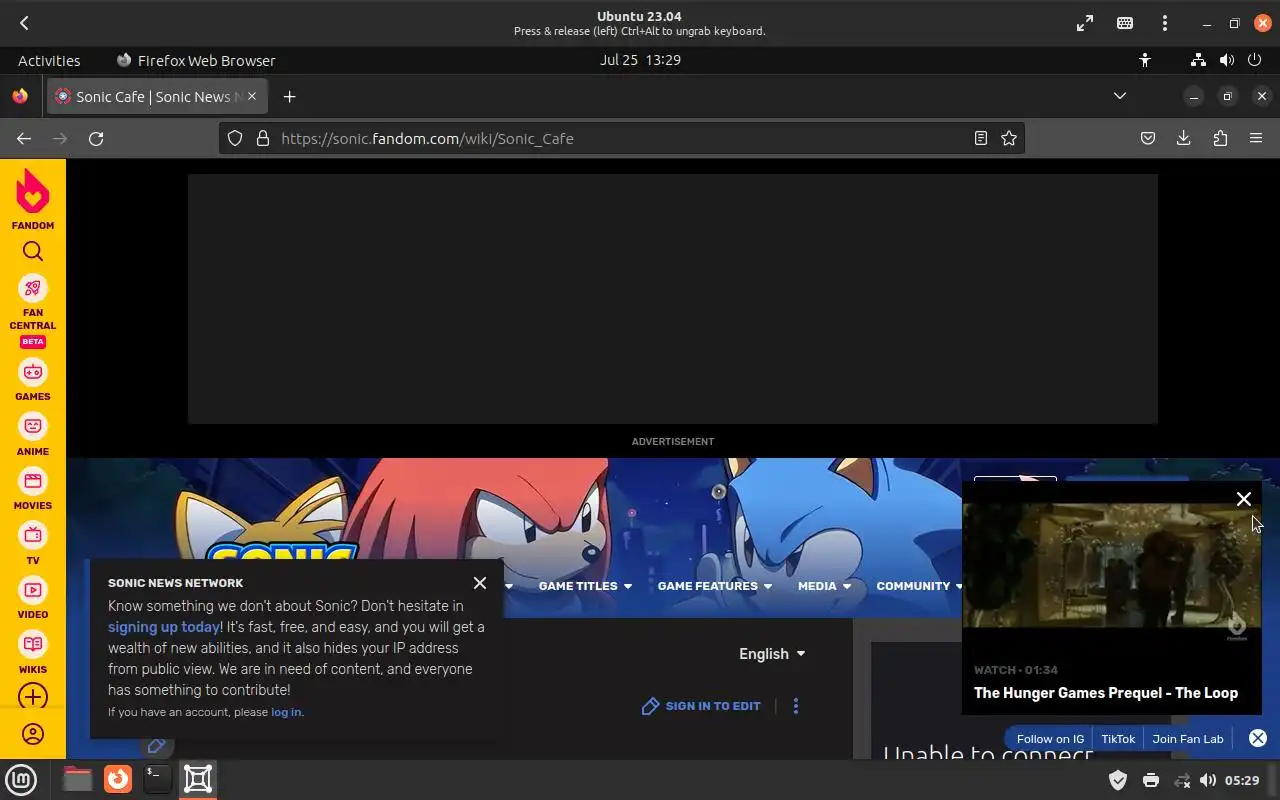Save page to Pocket
1280x800 pixels.
[x=1148, y=139]
